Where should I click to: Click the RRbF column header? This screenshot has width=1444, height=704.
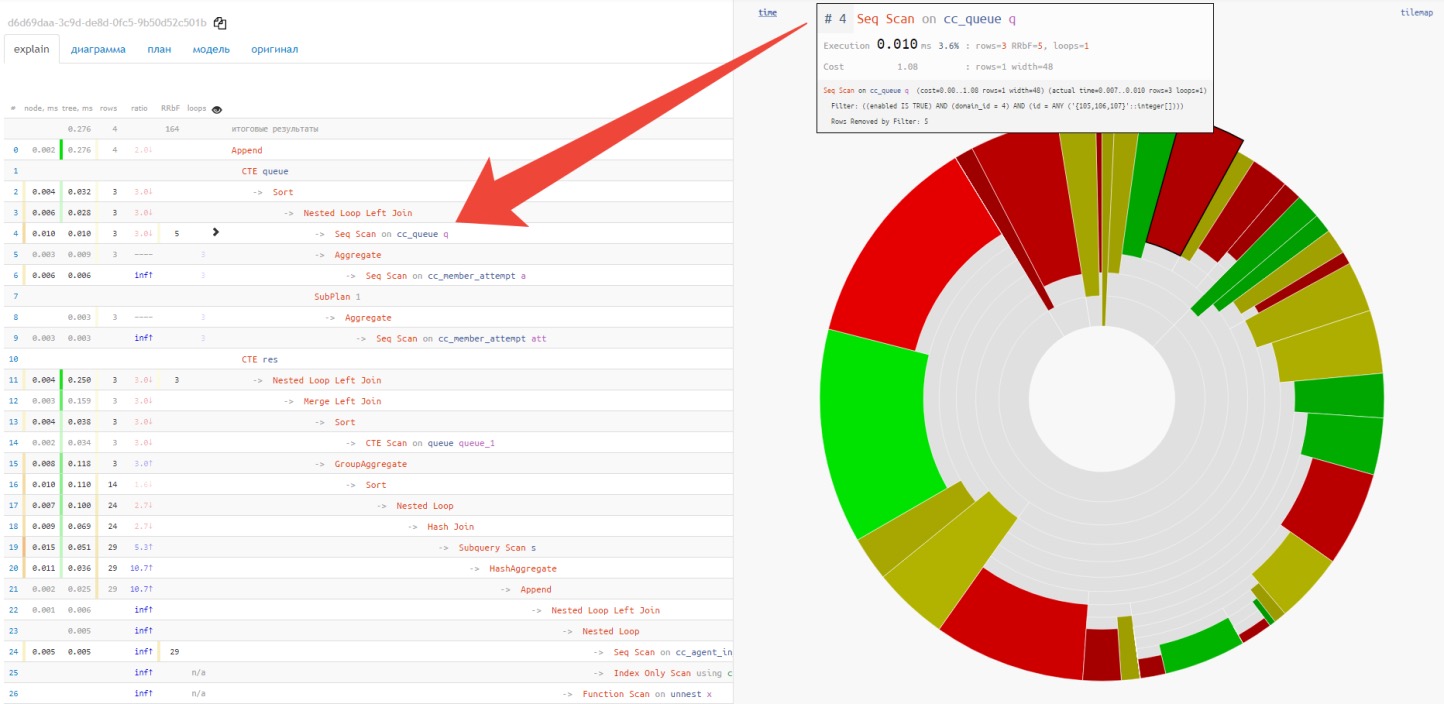pos(170,108)
